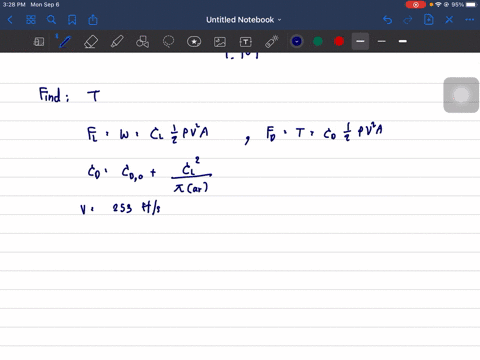Screen dimensions: 480x360
Task: Redo the last undone action
Action: point(408,20)
